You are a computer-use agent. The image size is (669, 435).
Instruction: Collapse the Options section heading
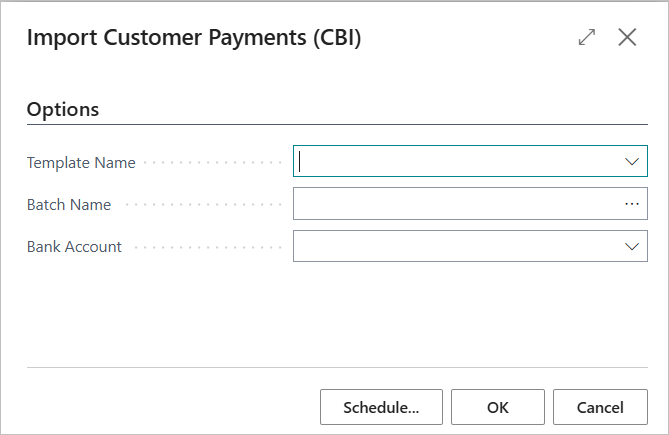[x=63, y=110]
